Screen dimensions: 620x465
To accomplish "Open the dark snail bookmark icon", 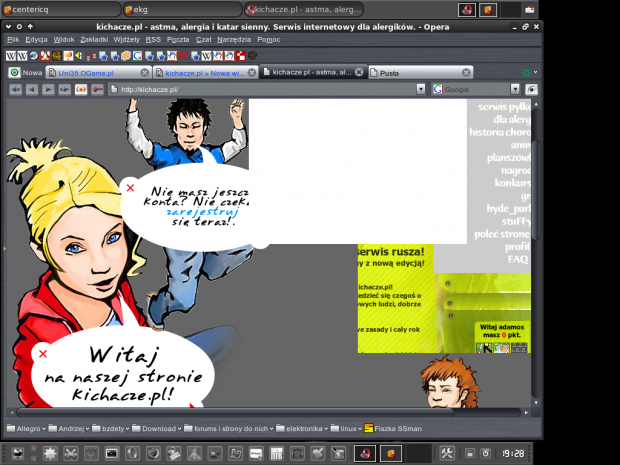I will click(252, 56).
